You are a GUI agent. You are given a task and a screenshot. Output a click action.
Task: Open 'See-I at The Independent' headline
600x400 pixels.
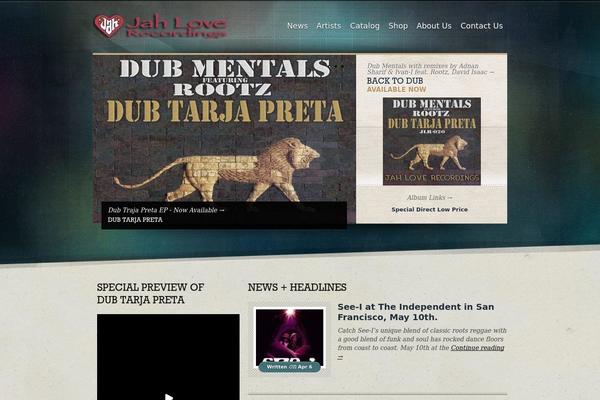coord(416,312)
